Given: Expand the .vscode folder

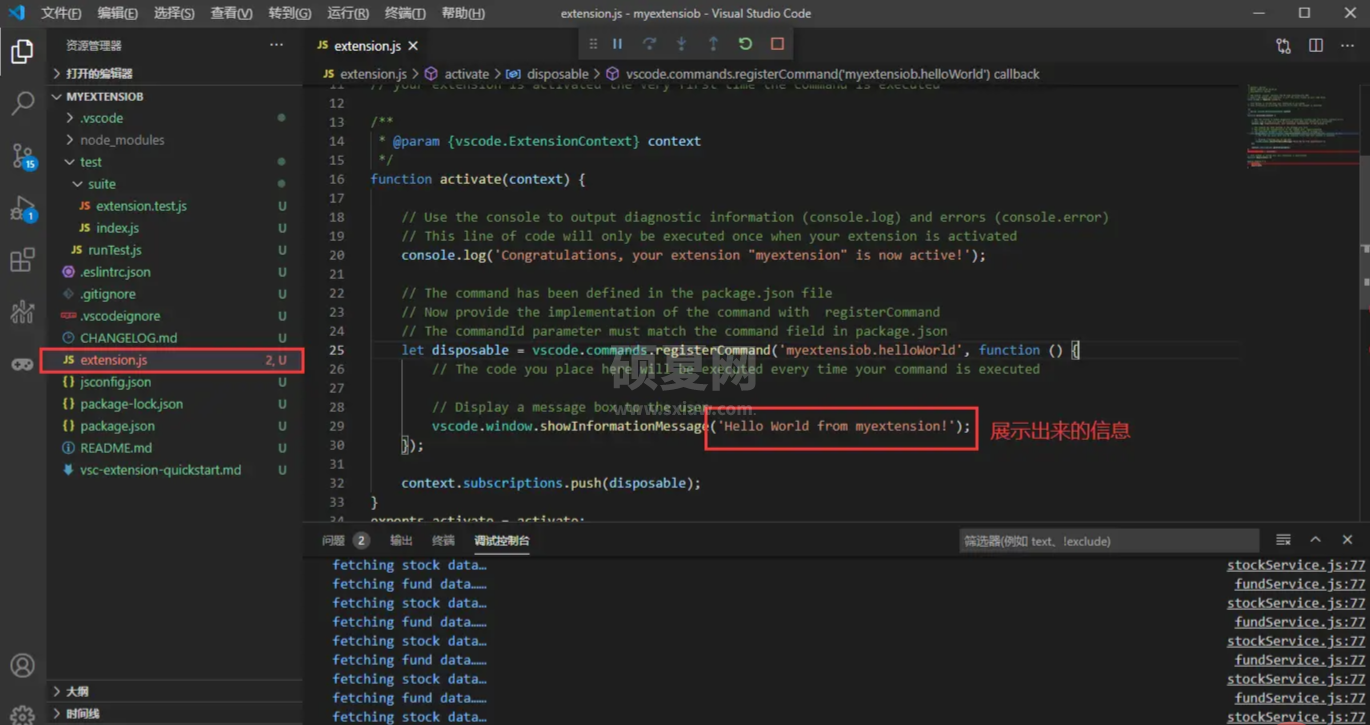Looking at the screenshot, I should (x=175, y=118).
